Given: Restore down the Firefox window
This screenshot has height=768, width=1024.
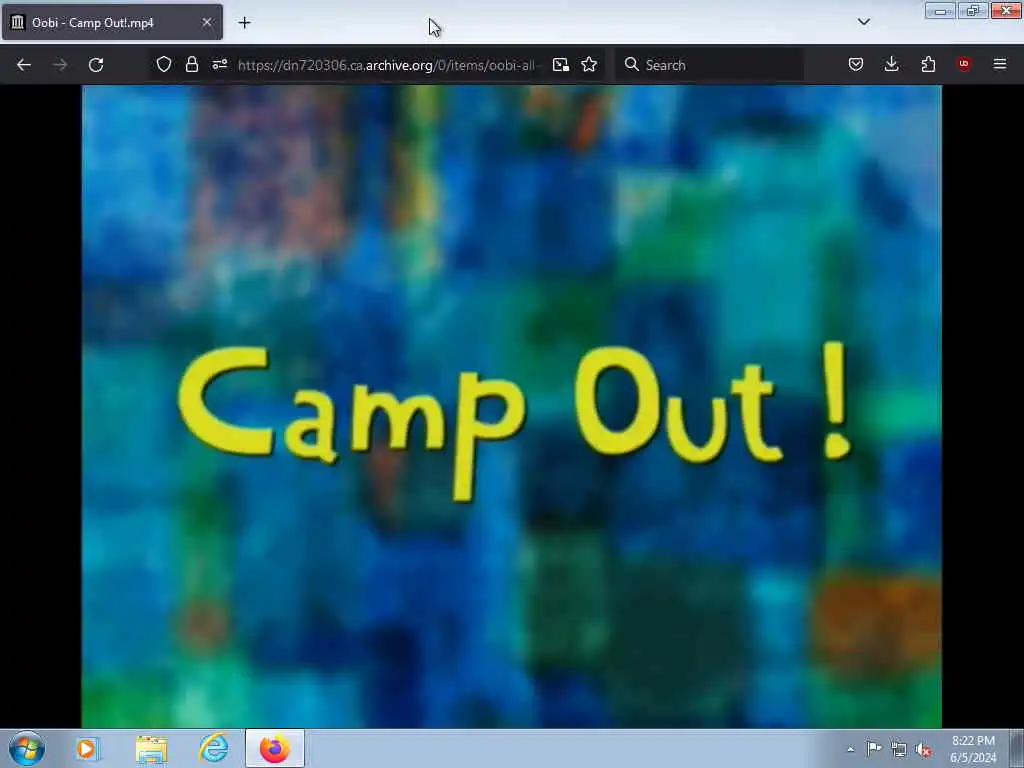Looking at the screenshot, I should (x=972, y=10).
